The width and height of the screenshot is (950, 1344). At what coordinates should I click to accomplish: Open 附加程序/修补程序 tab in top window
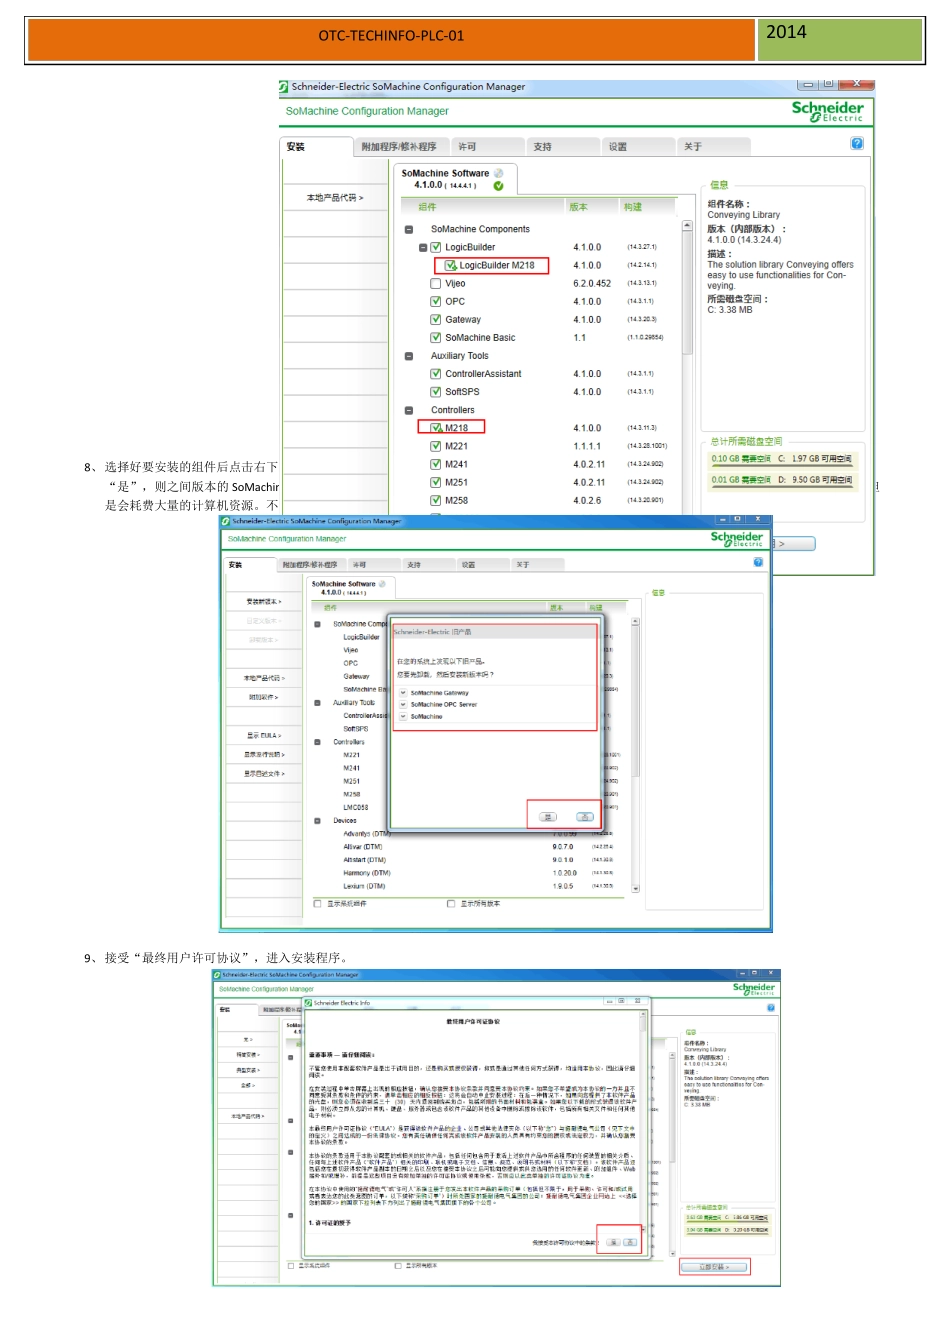coord(400,147)
